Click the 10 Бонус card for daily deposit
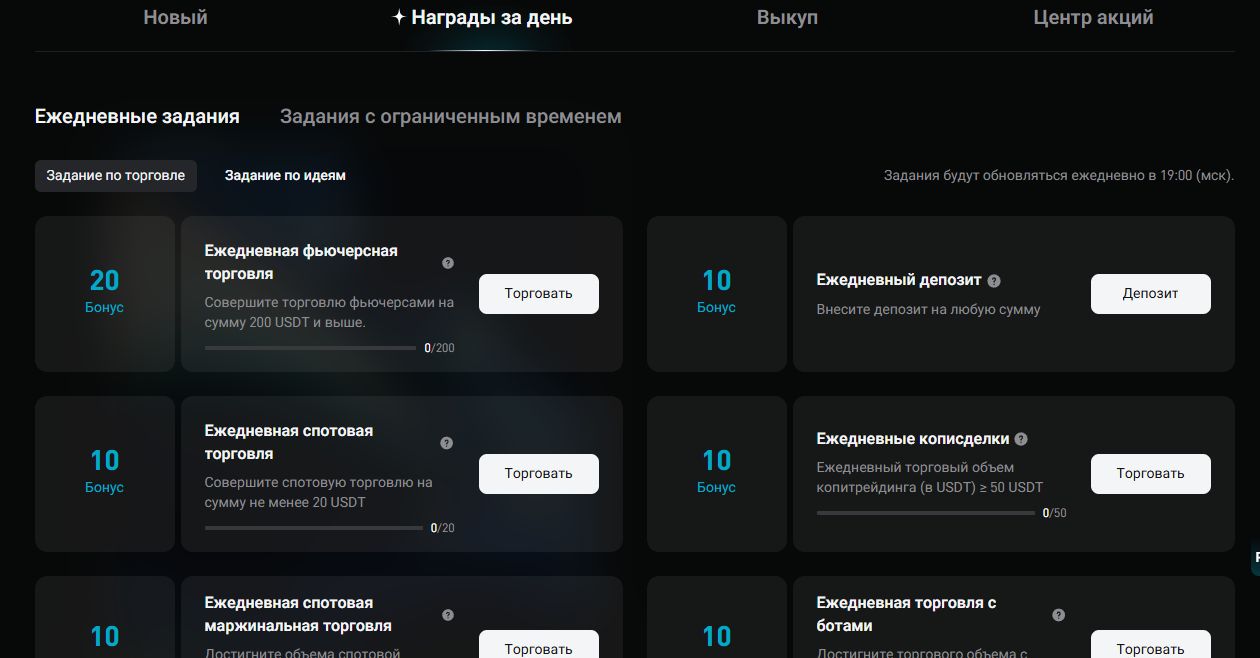The height and width of the screenshot is (658, 1260). click(x=717, y=294)
